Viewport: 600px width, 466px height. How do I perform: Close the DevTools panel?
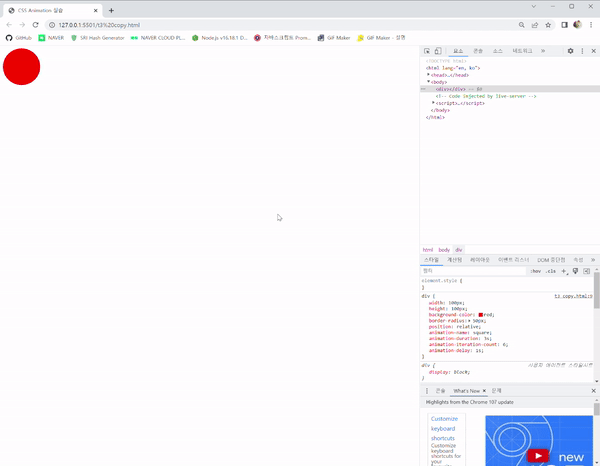click(x=593, y=51)
